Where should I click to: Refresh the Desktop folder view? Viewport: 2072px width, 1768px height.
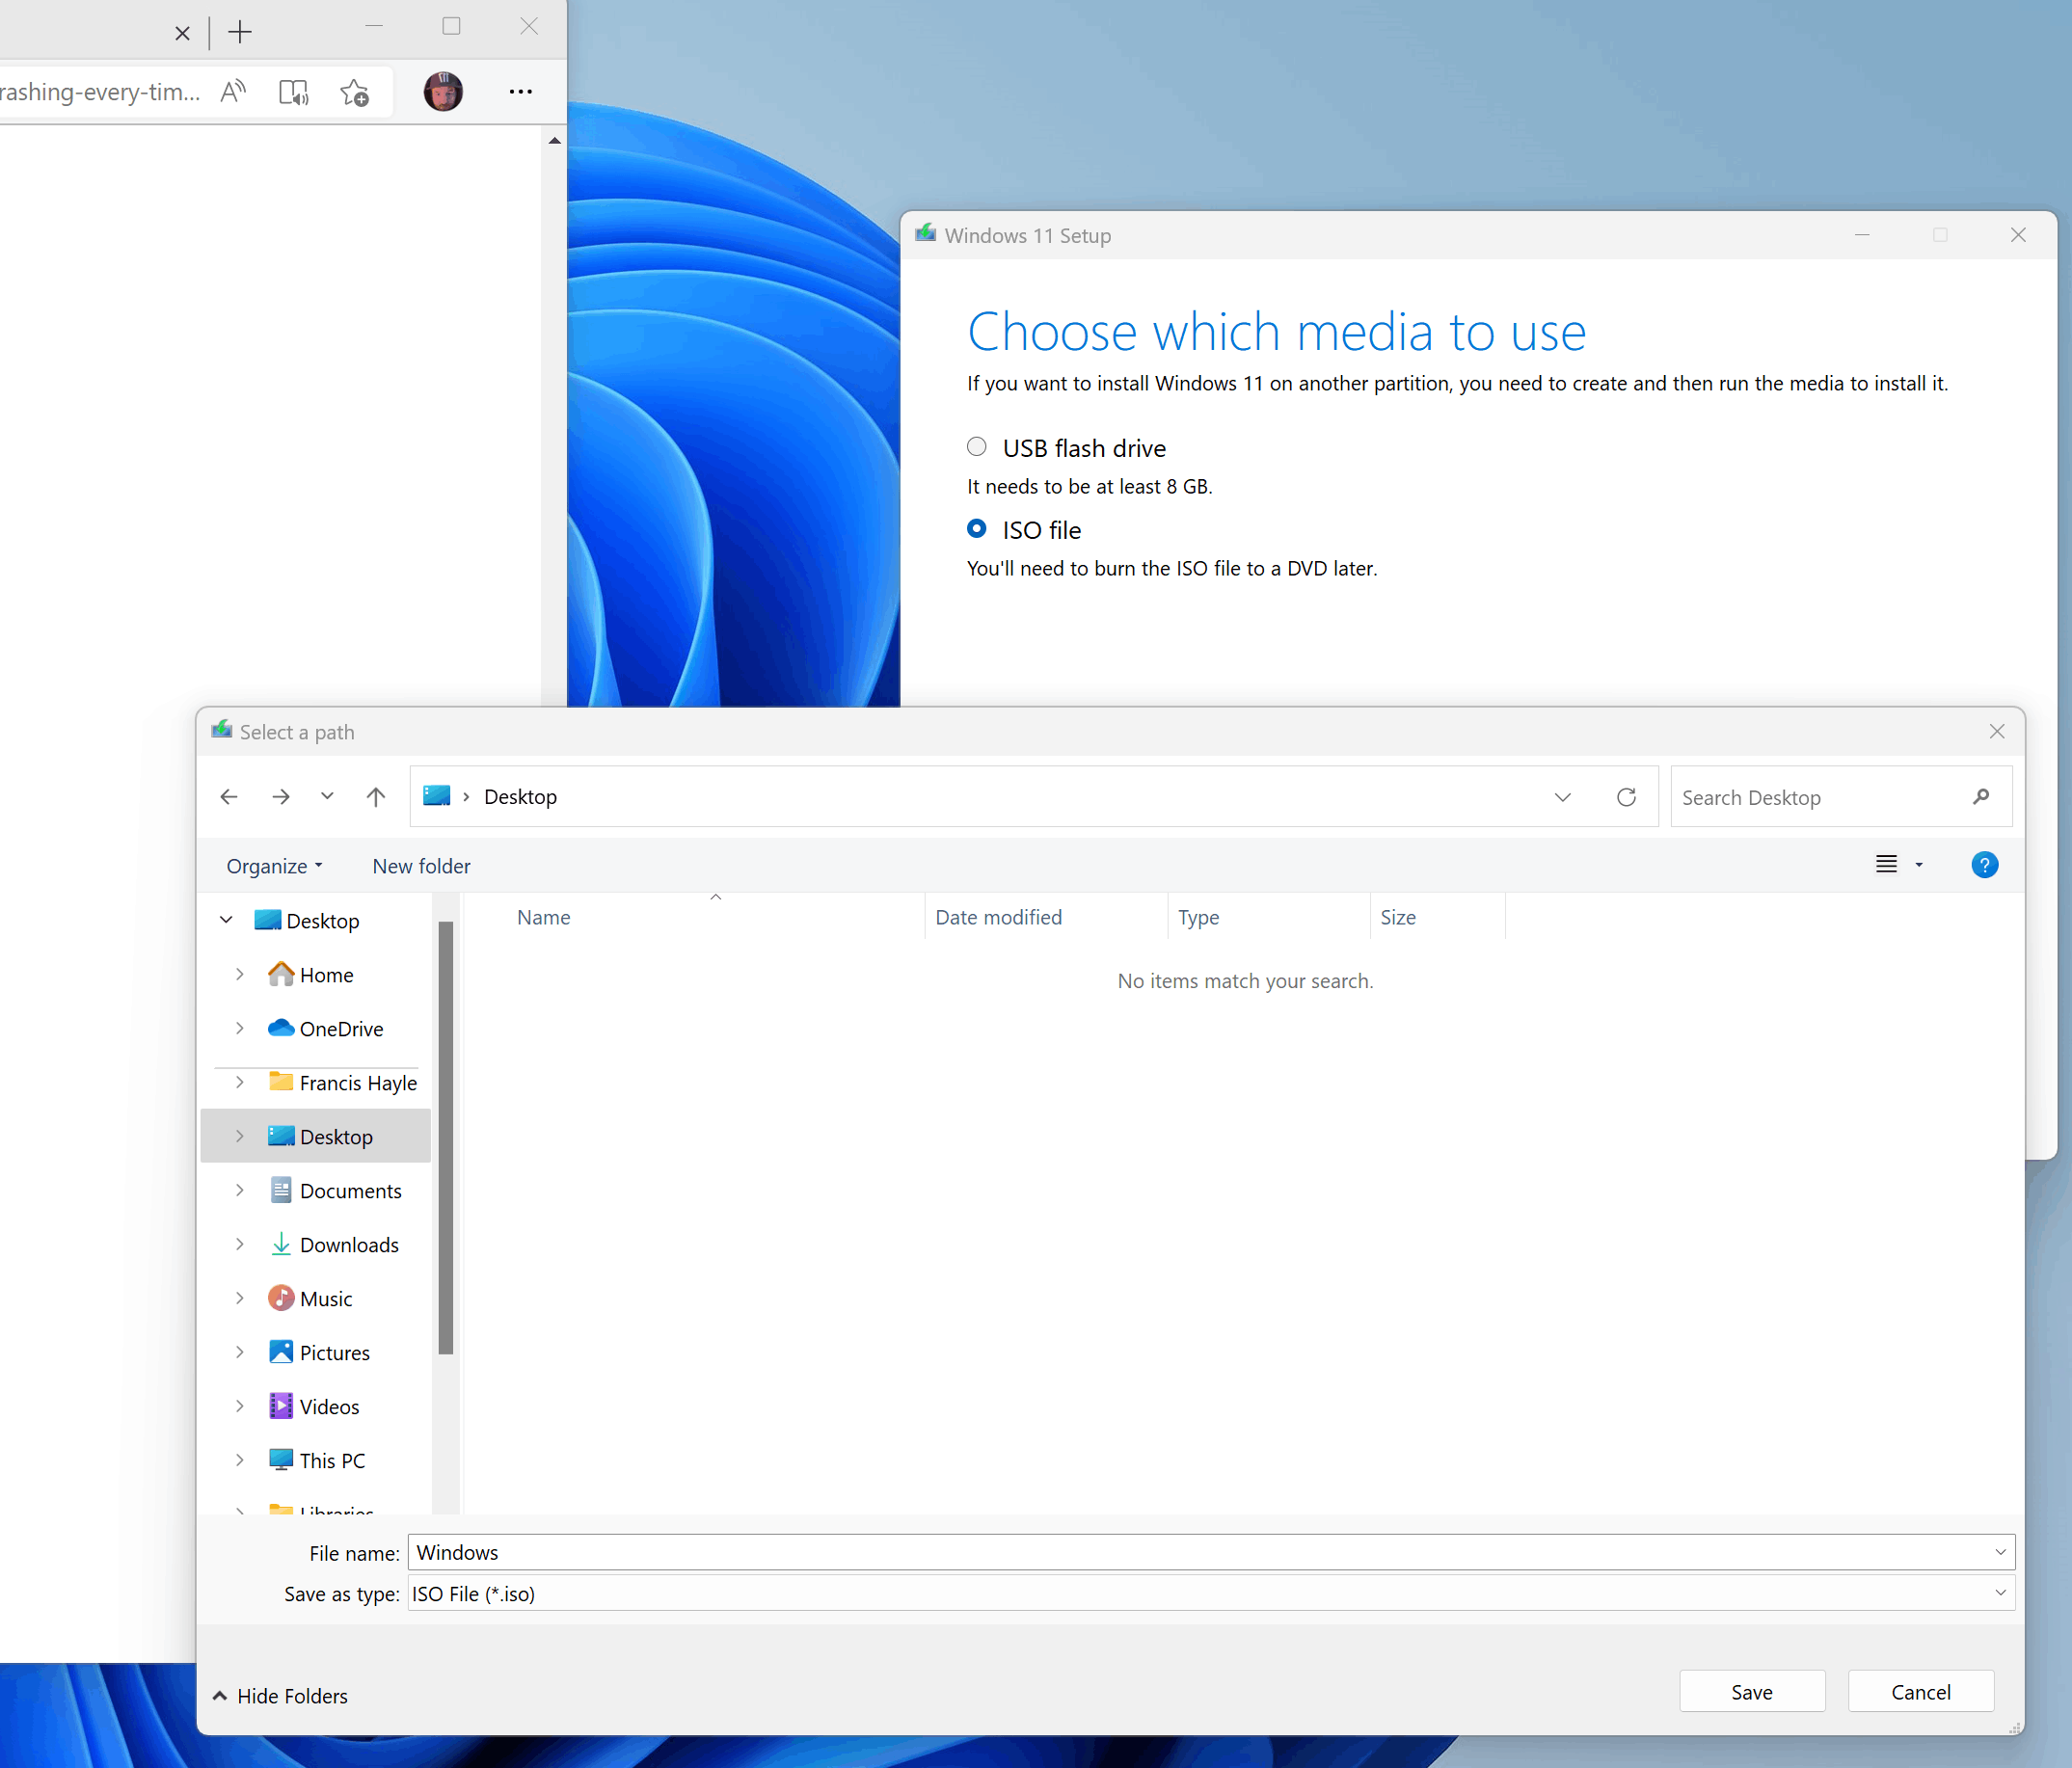(x=1626, y=796)
